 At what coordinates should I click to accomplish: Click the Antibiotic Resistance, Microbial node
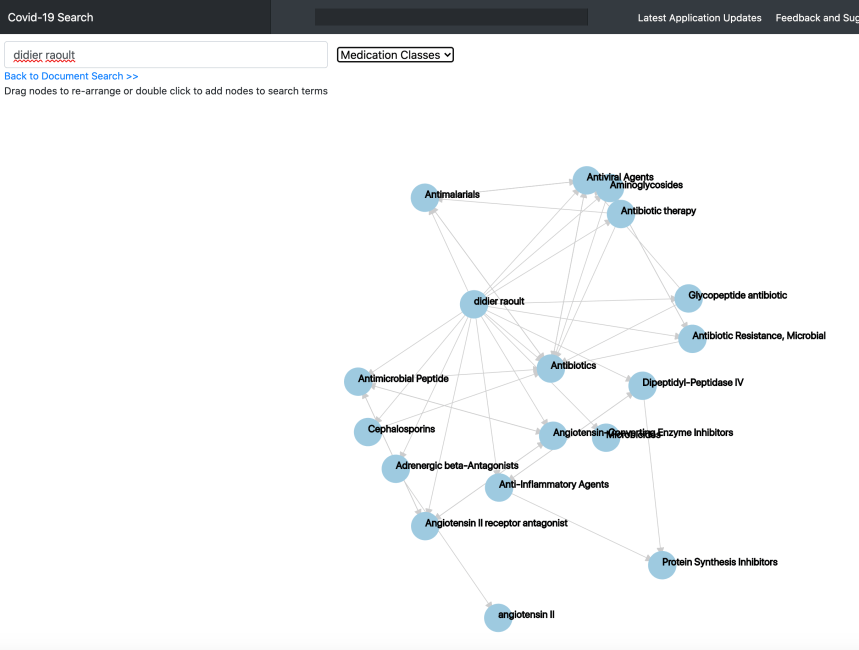click(692, 338)
